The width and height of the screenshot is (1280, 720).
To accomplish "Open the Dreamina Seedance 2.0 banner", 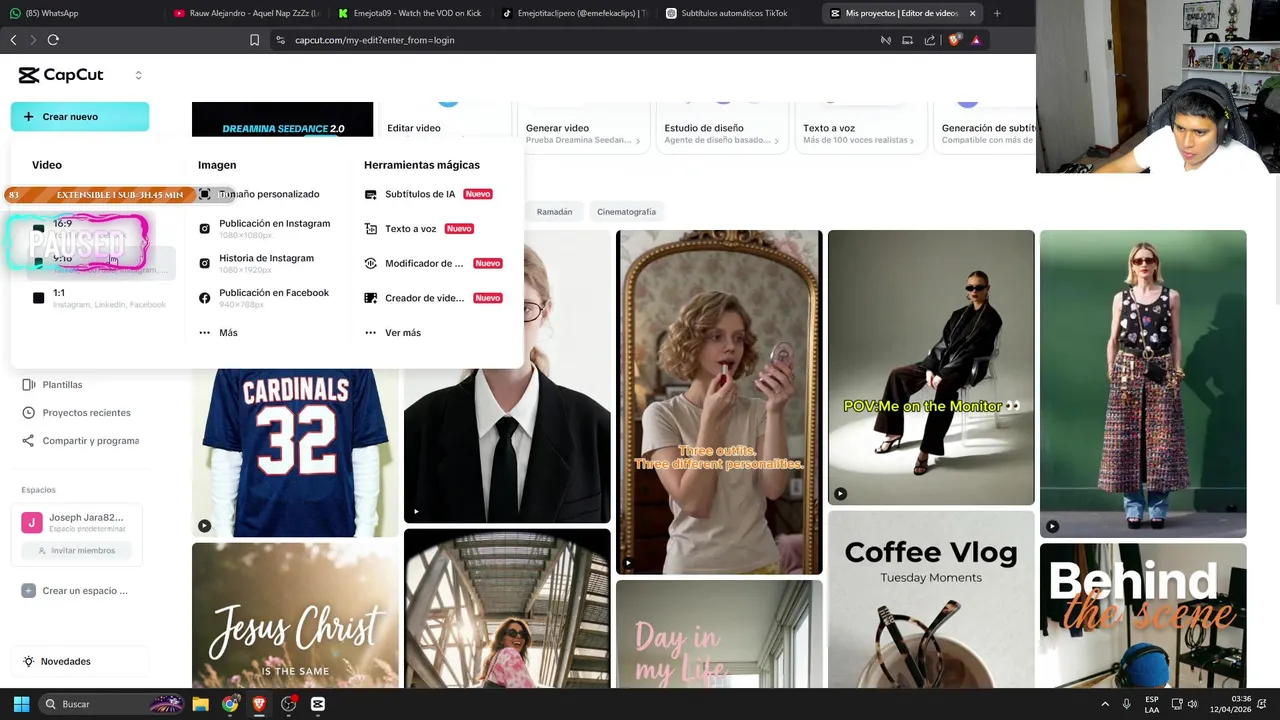I will click(282, 119).
